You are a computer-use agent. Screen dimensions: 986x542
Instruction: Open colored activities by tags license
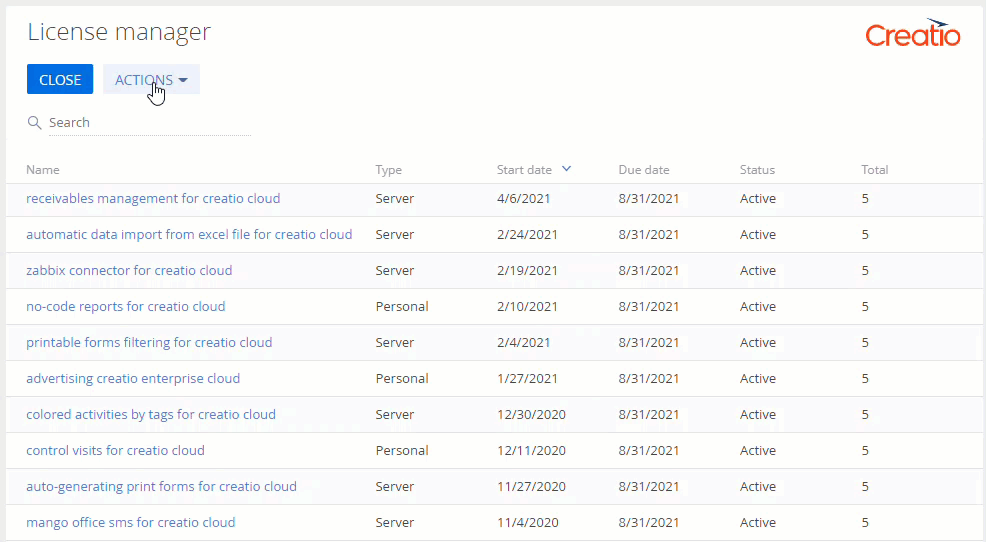(x=151, y=415)
